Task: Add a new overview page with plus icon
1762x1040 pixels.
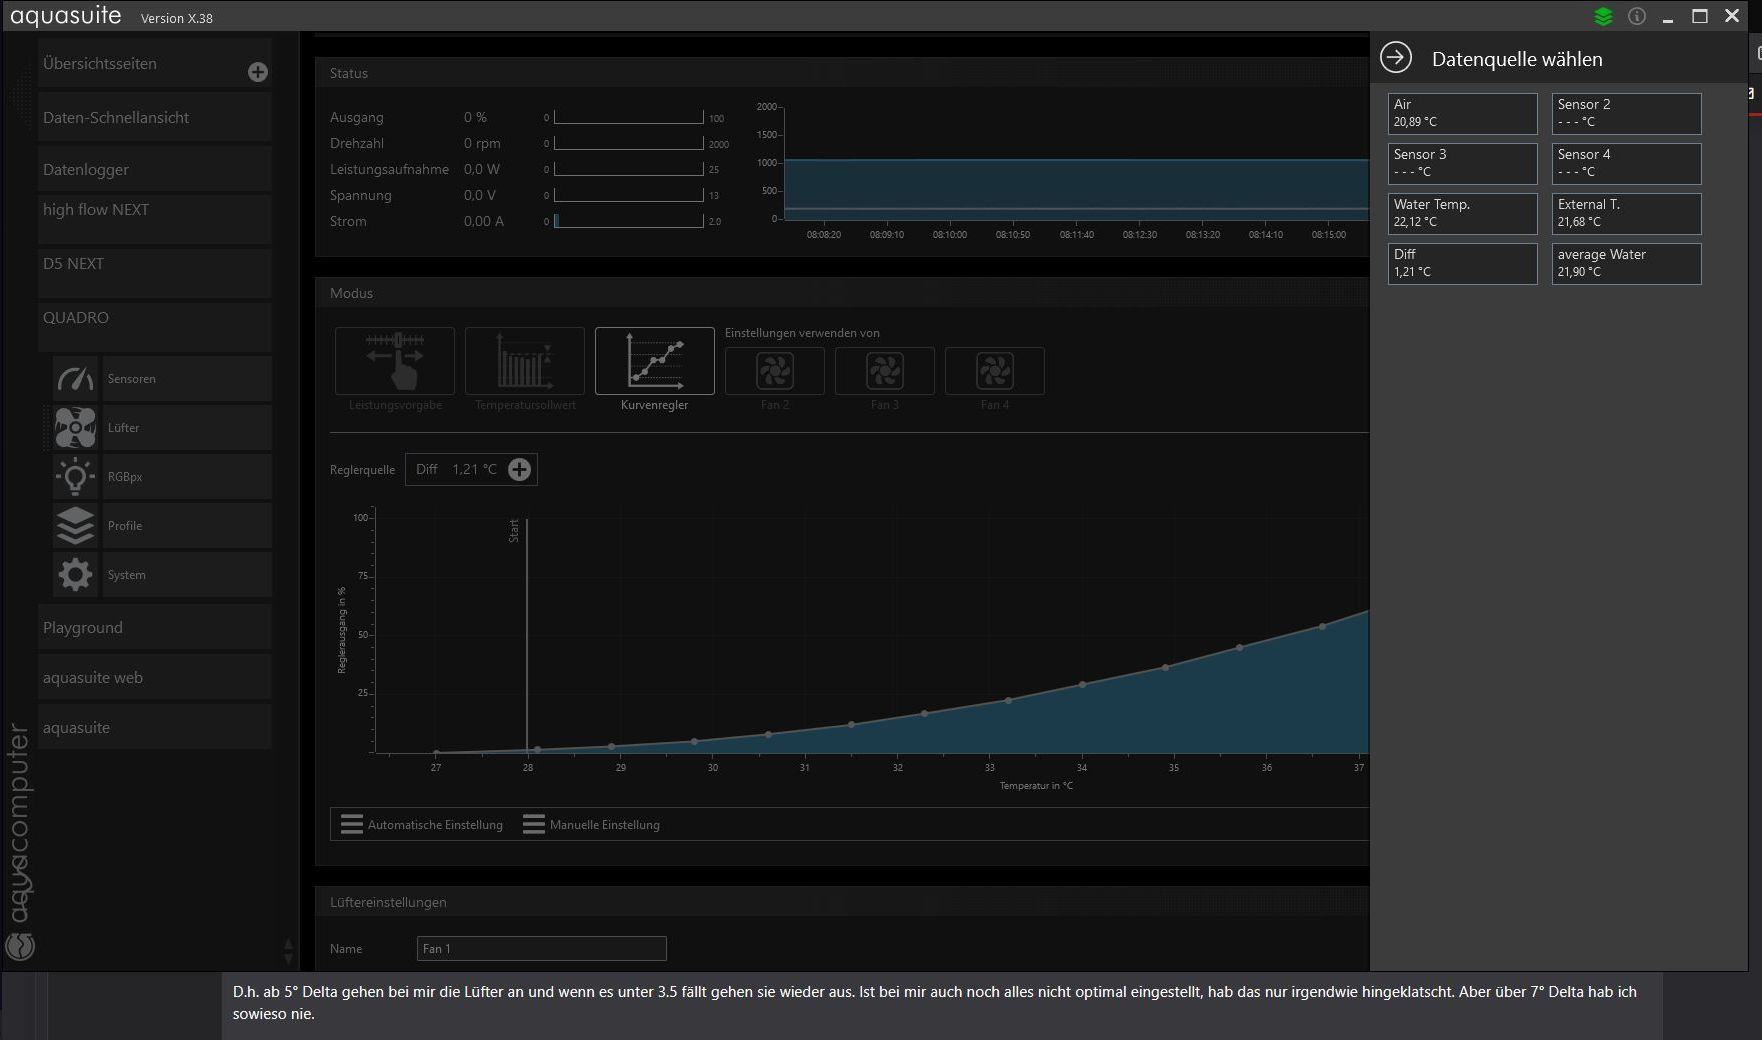Action: [258, 72]
